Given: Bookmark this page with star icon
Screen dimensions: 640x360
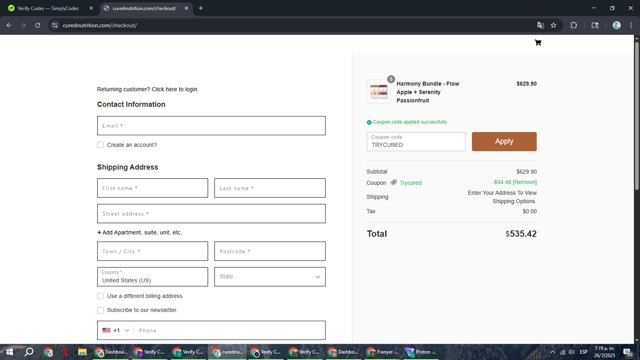Looking at the screenshot, I should point(553,25).
